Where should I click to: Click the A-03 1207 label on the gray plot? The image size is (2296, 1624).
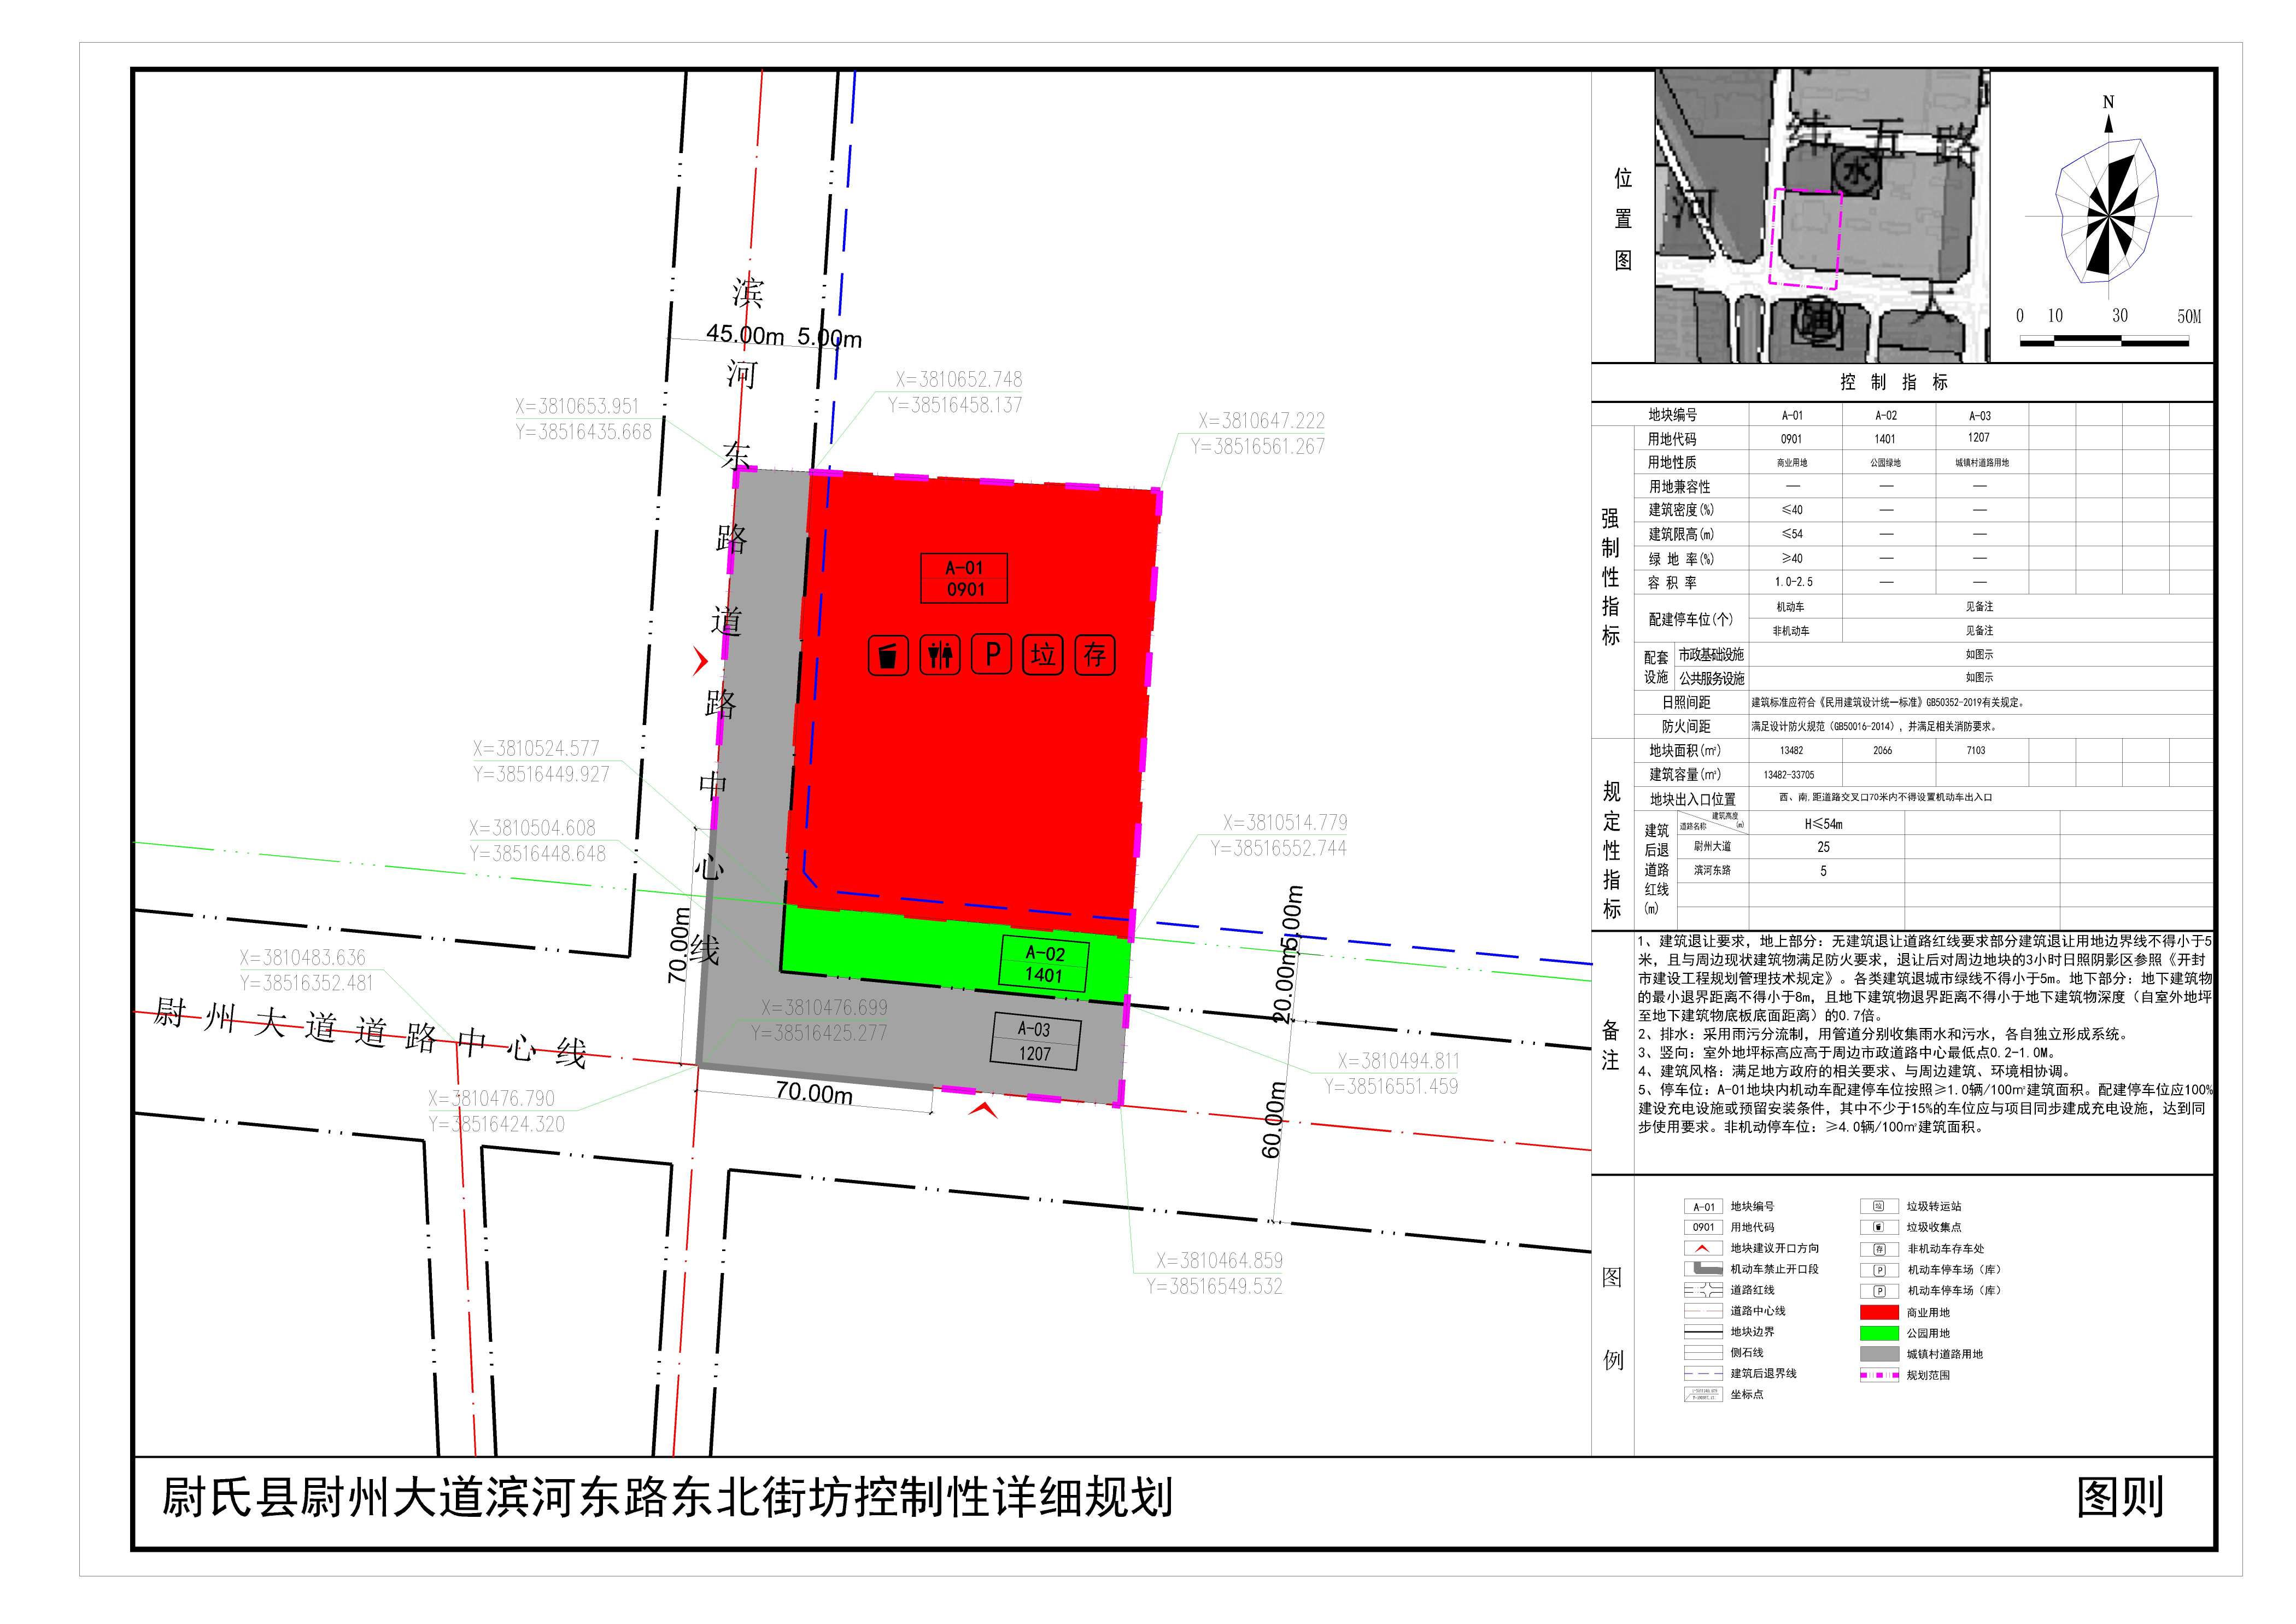tap(1035, 1041)
